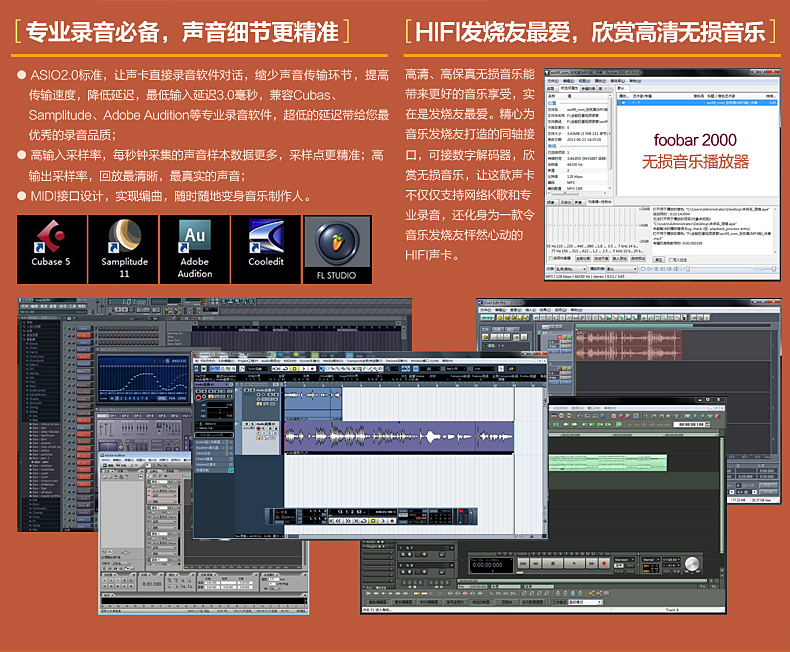Click Play in the Samplitude transport panel

coord(574,563)
